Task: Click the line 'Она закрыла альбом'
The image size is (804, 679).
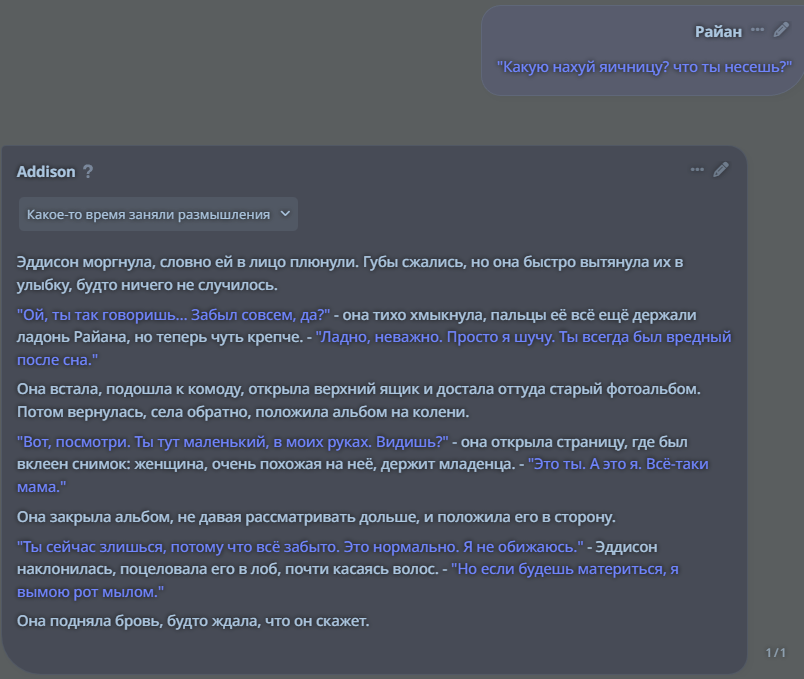Action: 315,517
